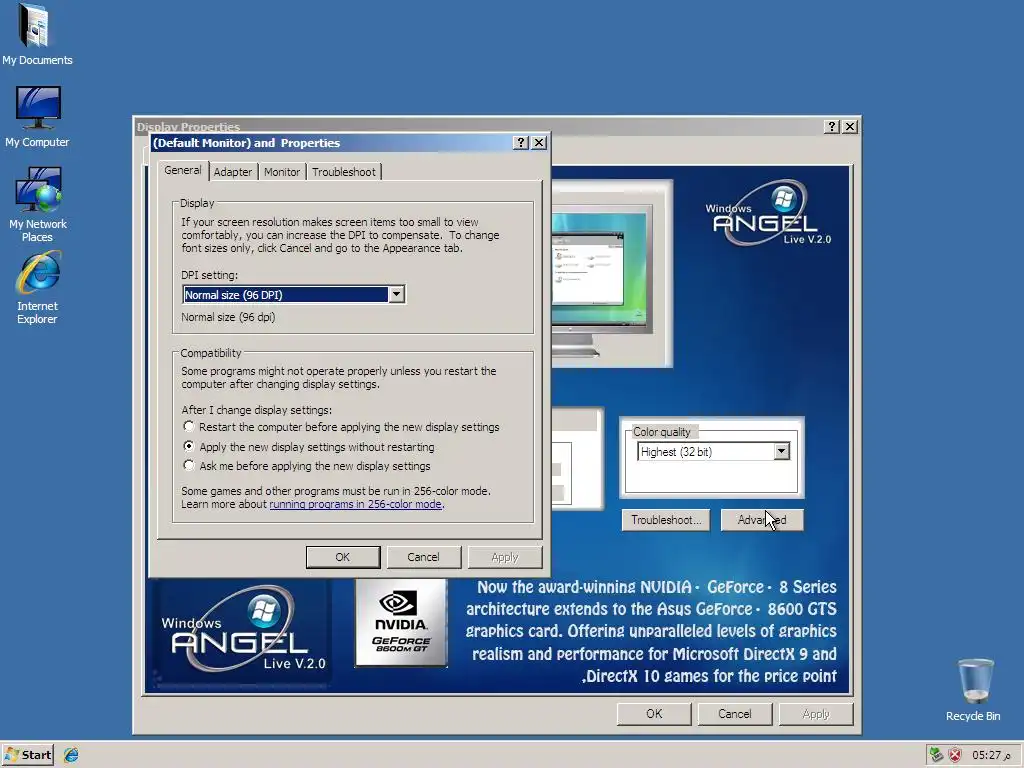Click OK in the monitor properties dialog
Image resolution: width=1024 pixels, height=768 pixels.
(343, 557)
